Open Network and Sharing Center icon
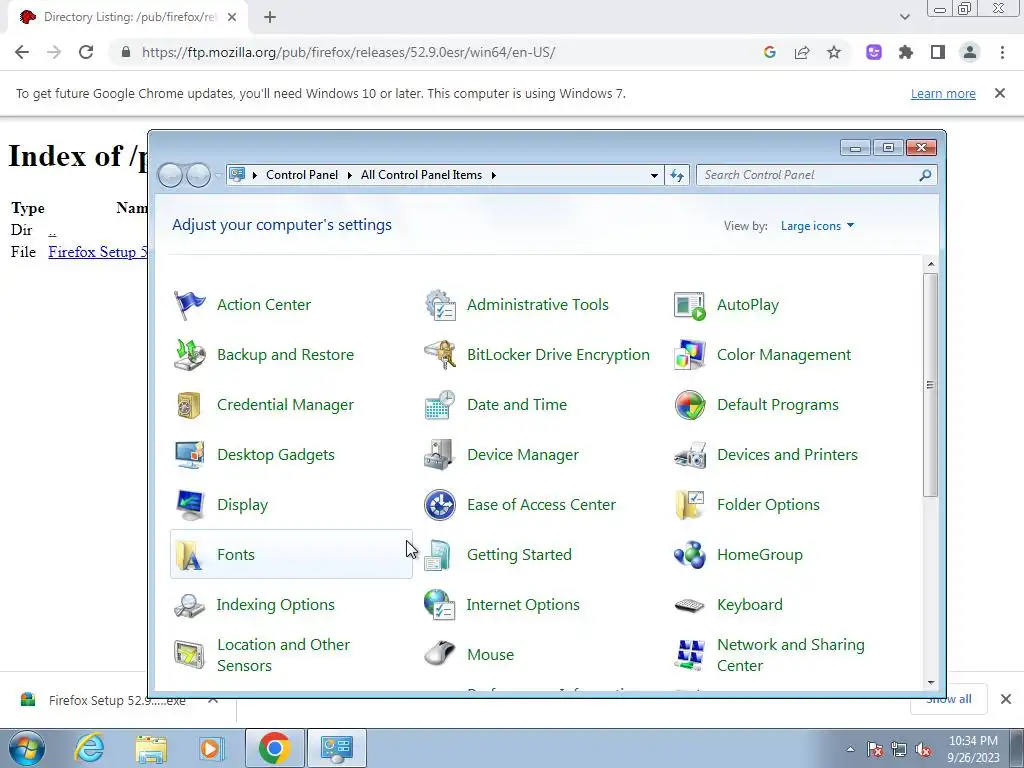The image size is (1024, 768). point(690,655)
